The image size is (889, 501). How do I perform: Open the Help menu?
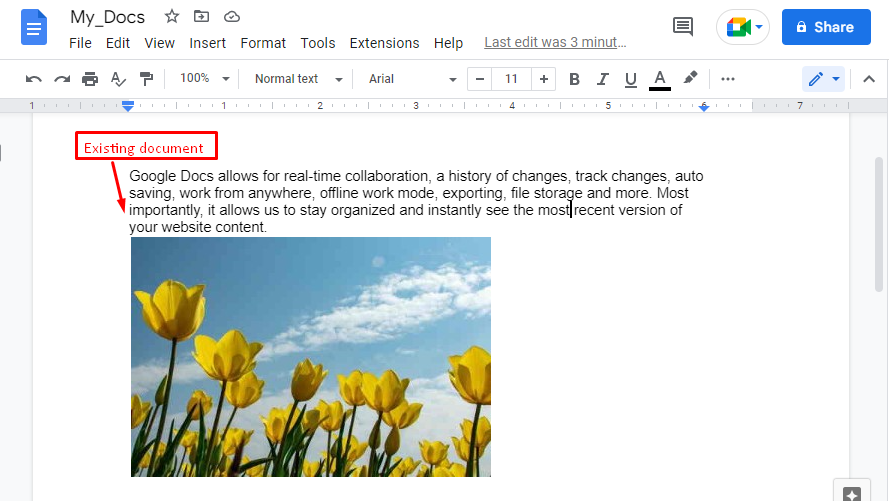tap(448, 43)
